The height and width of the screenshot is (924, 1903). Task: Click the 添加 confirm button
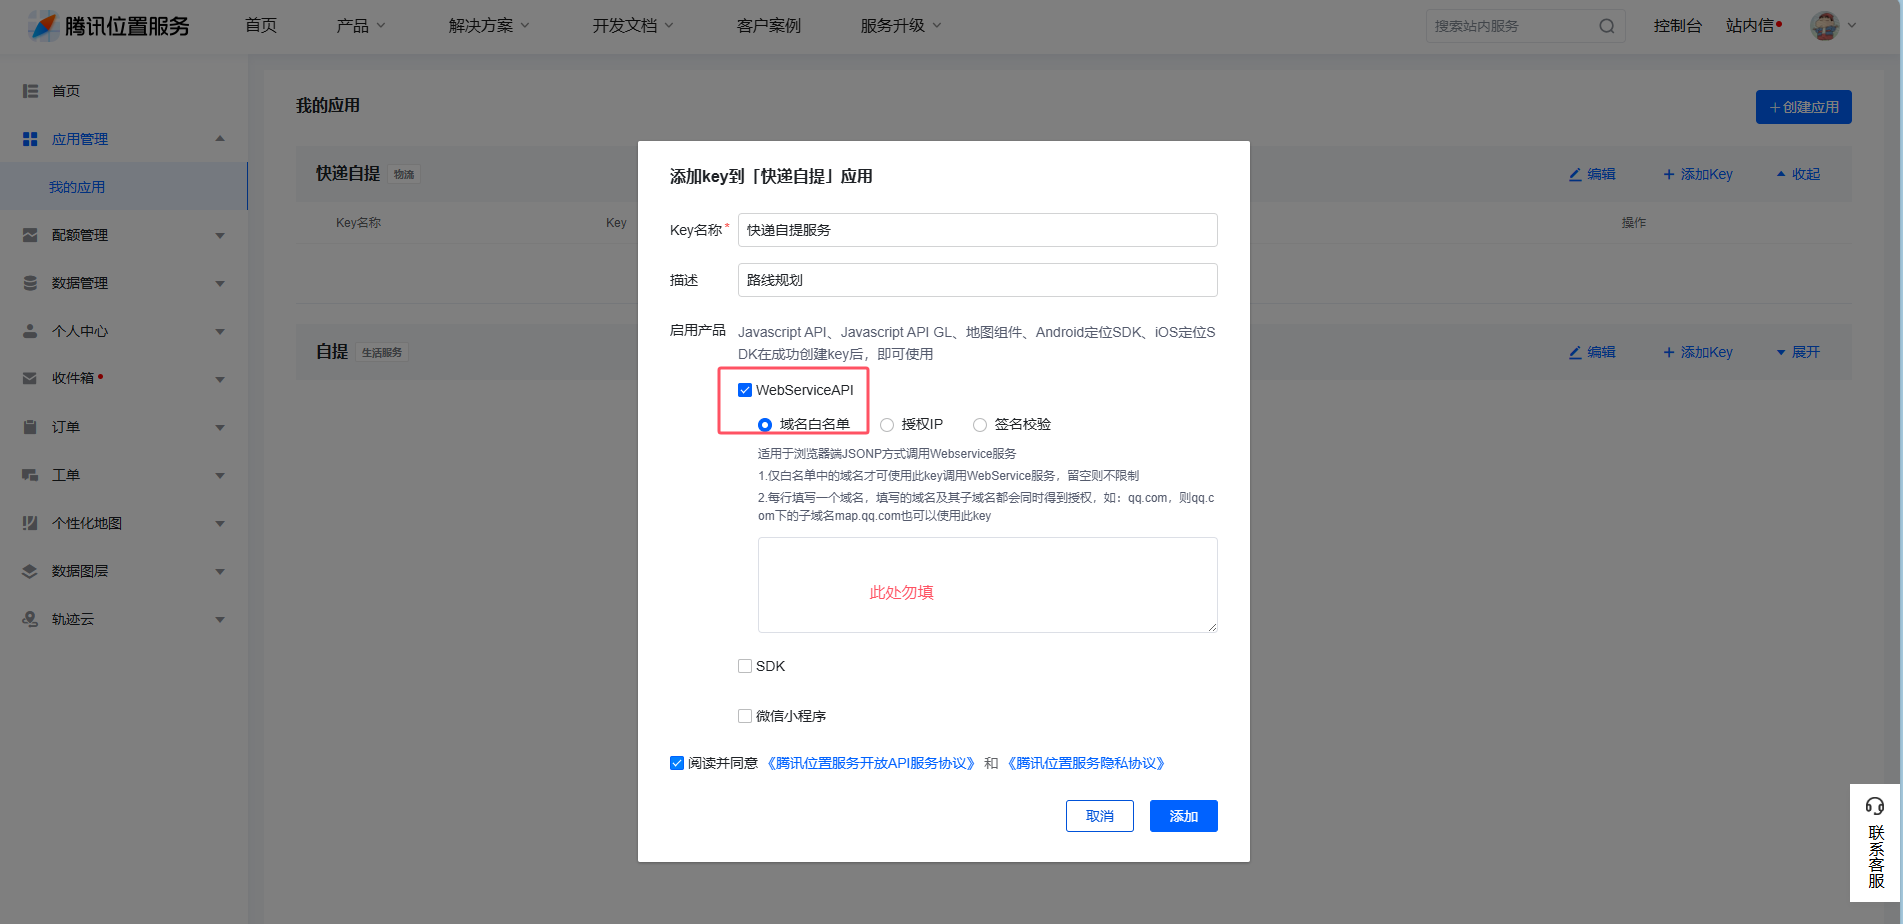(1184, 816)
